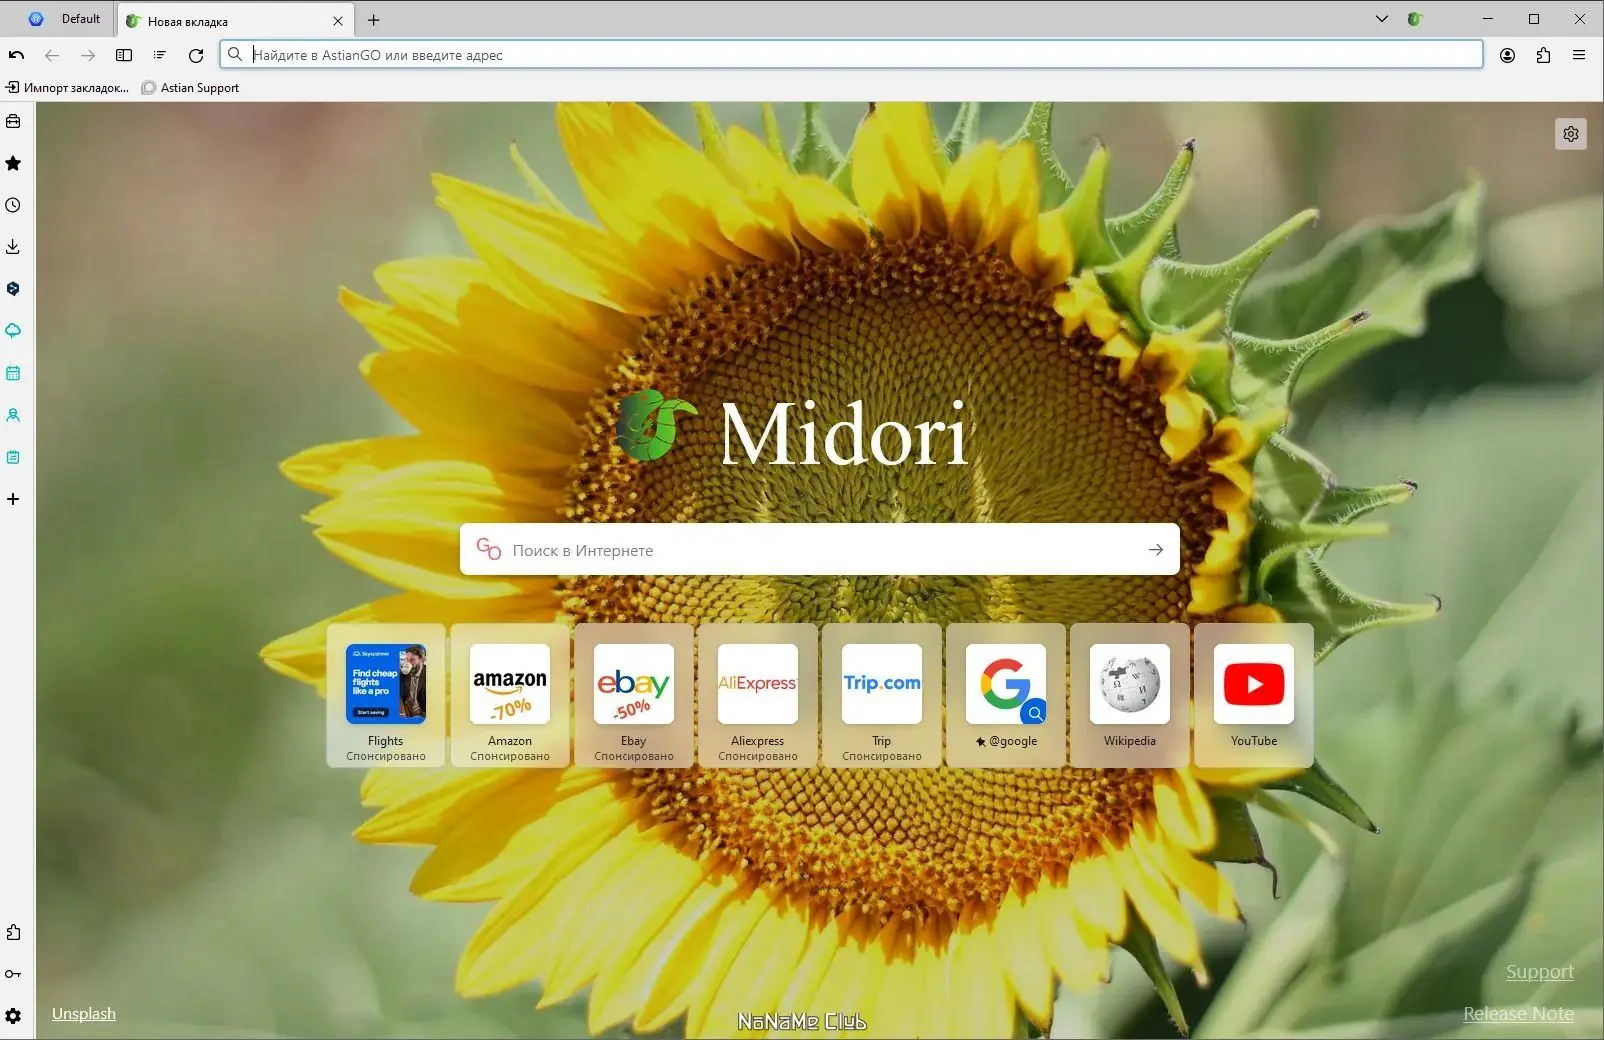This screenshot has height=1040, width=1604.
Task: Reload the current page
Action: (196, 55)
